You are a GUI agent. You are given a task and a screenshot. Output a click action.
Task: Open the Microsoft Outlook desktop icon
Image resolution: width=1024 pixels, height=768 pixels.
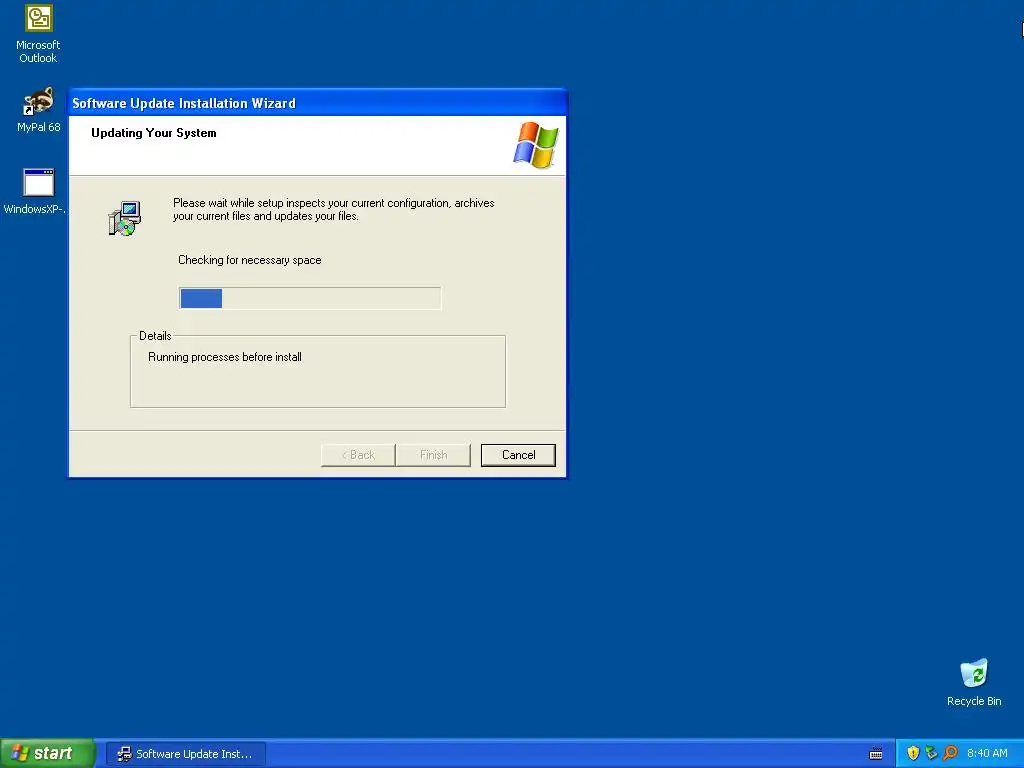pyautogui.click(x=38, y=34)
